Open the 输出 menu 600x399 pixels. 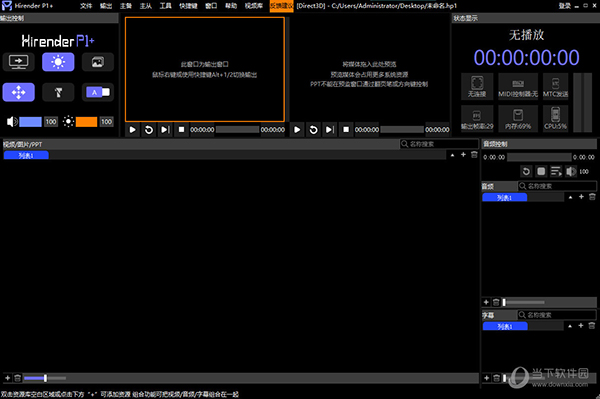tap(106, 6)
